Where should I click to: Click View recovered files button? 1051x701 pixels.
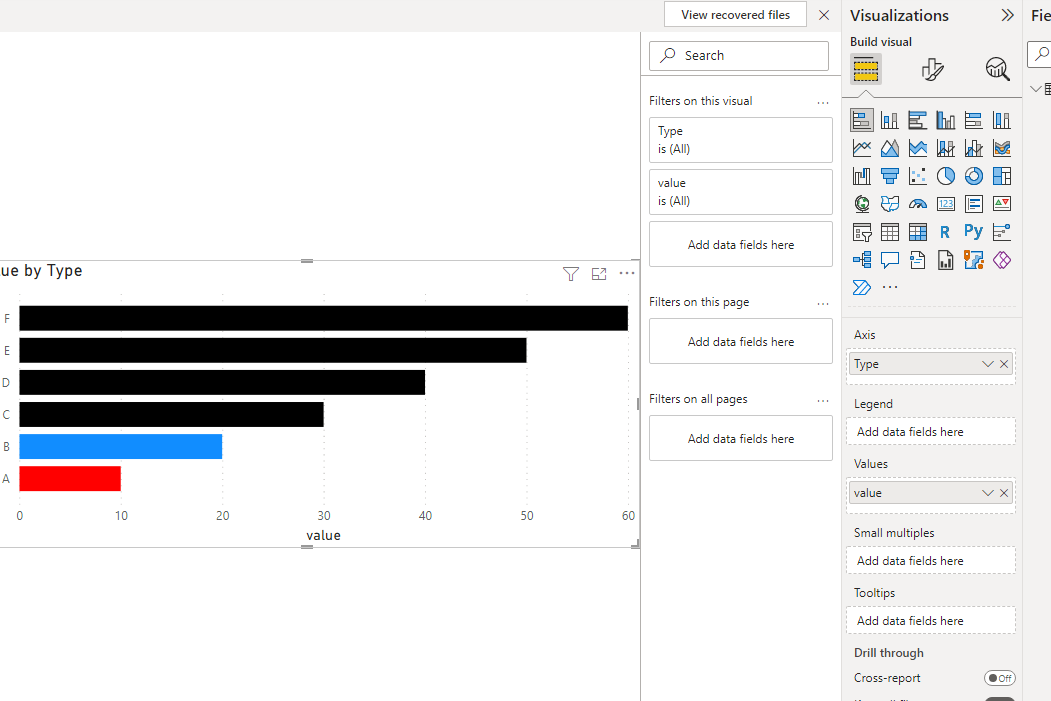pyautogui.click(x=735, y=15)
